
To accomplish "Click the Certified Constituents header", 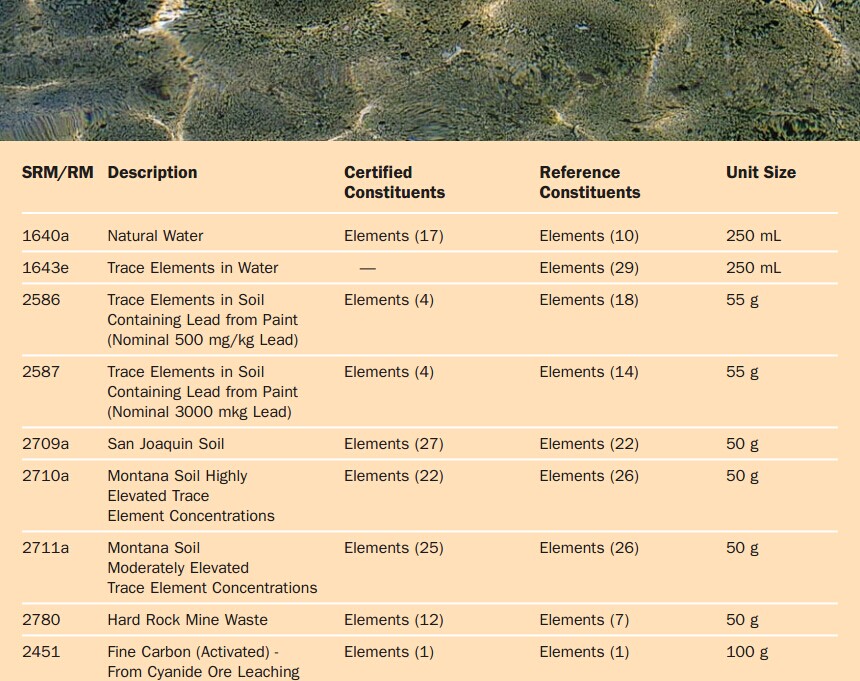I will pyautogui.click(x=394, y=182).
